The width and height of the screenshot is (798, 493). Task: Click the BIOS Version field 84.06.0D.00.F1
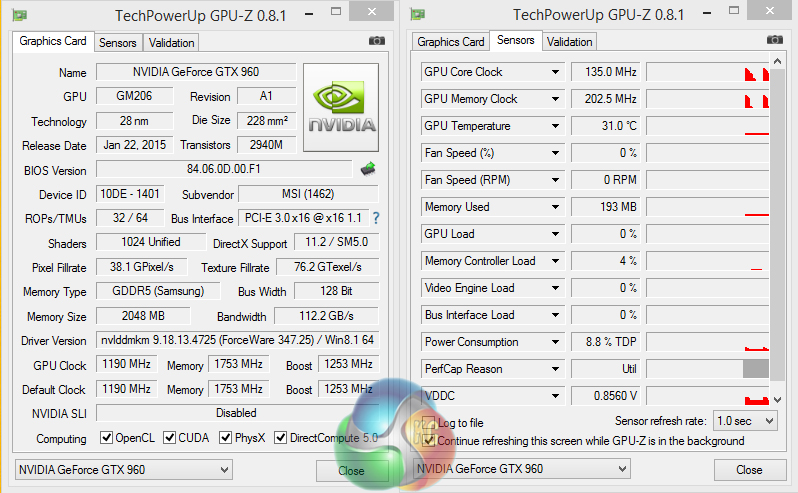(224, 169)
